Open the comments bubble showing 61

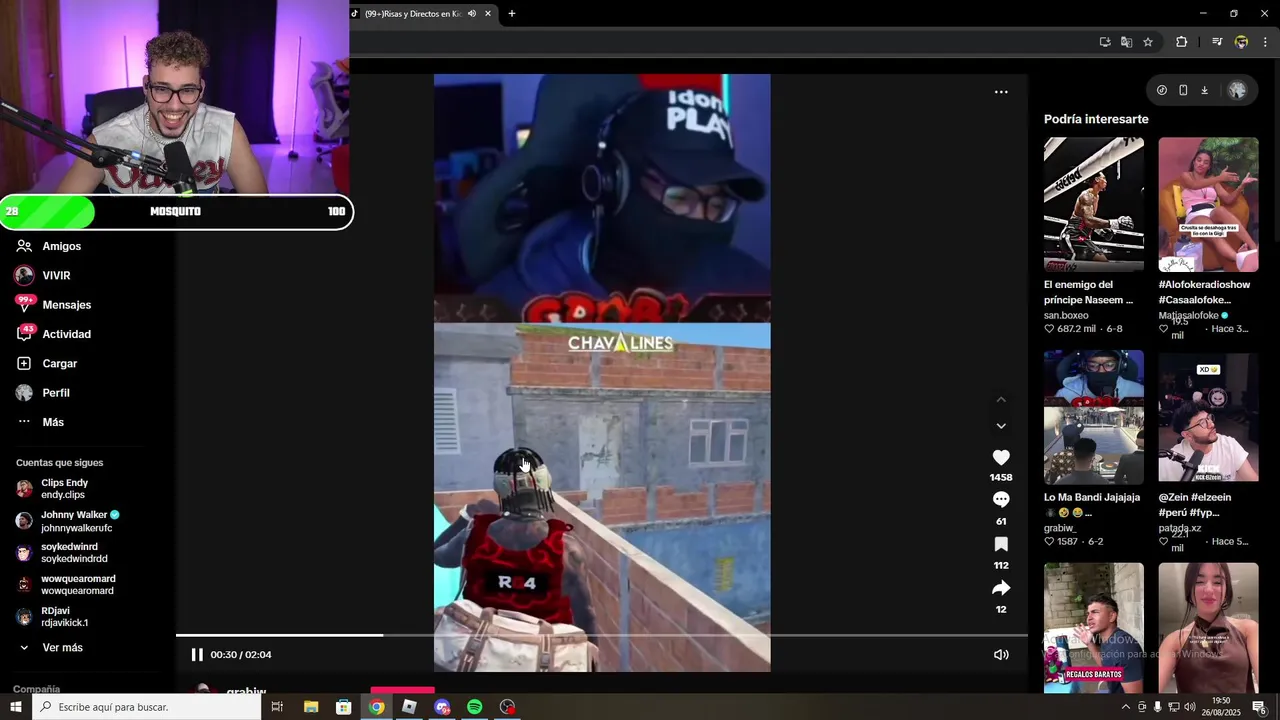point(1001,499)
